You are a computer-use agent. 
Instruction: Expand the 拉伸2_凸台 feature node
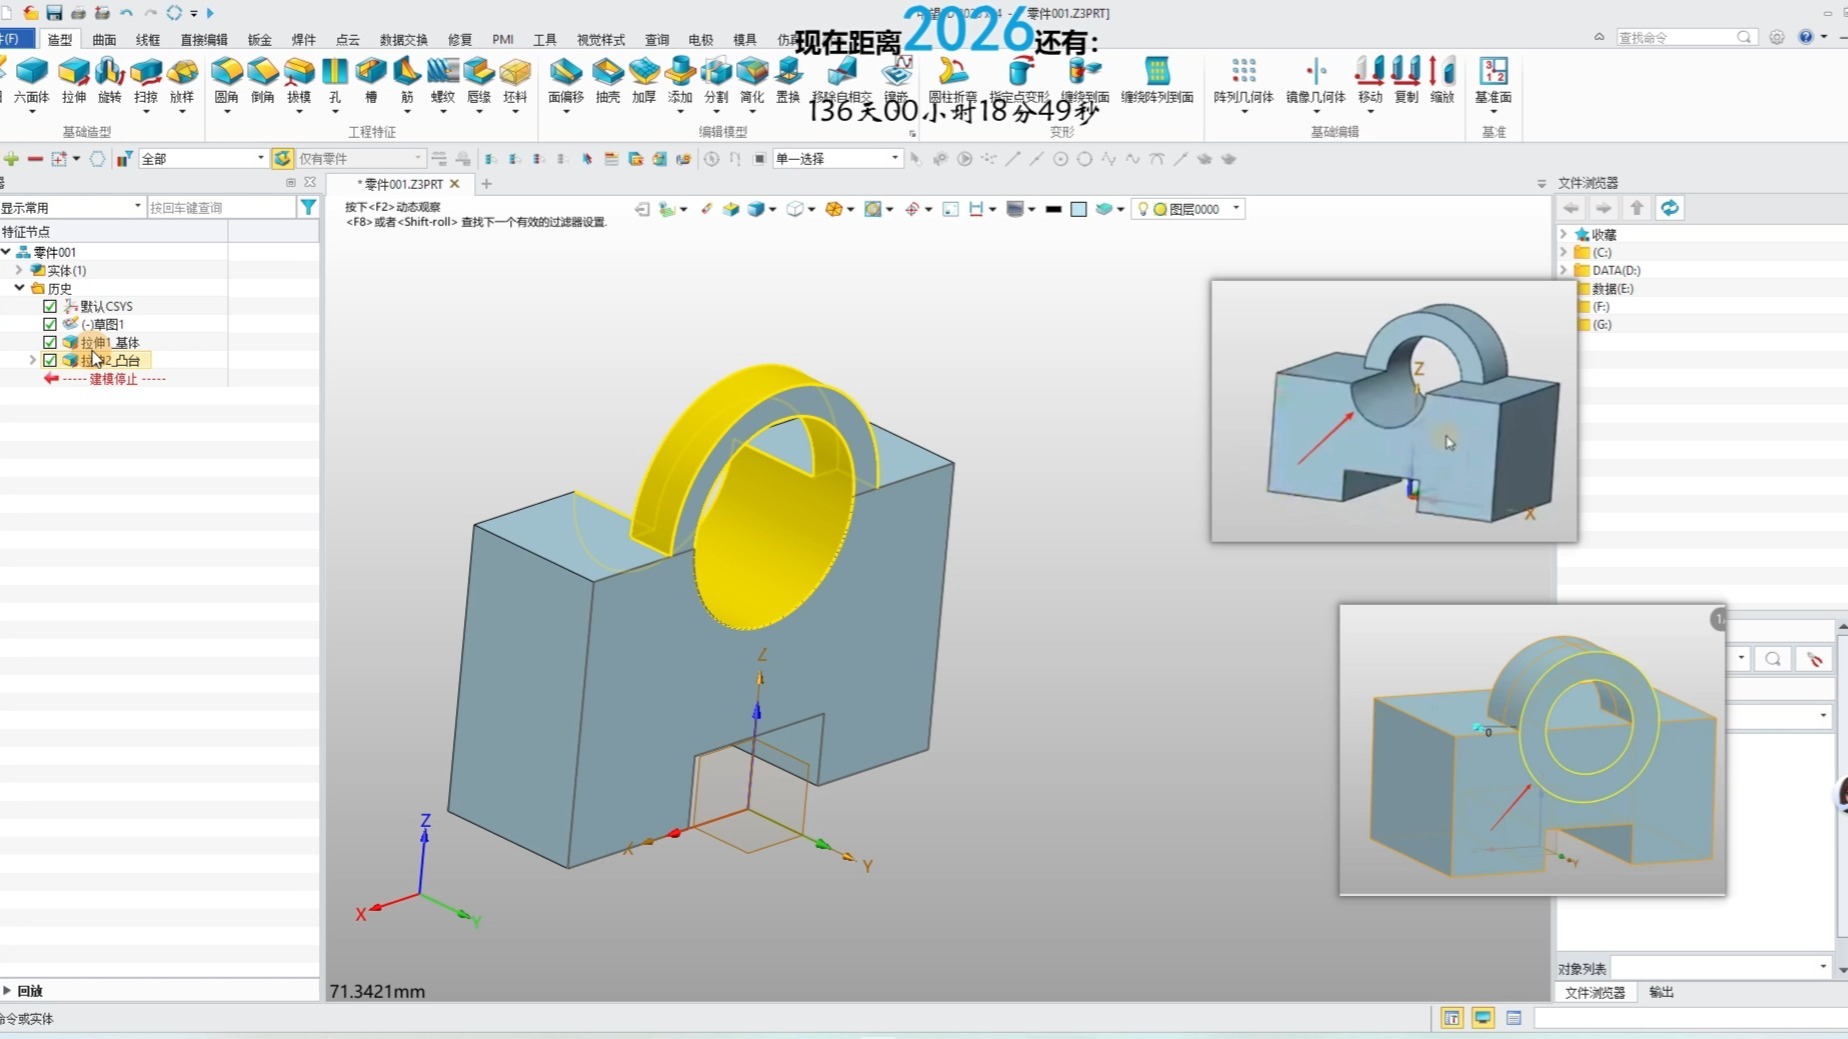click(33, 360)
